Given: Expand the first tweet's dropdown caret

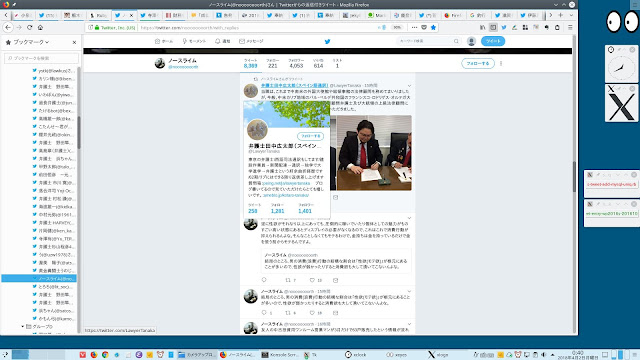Looking at the screenshot, I should coord(409,86).
